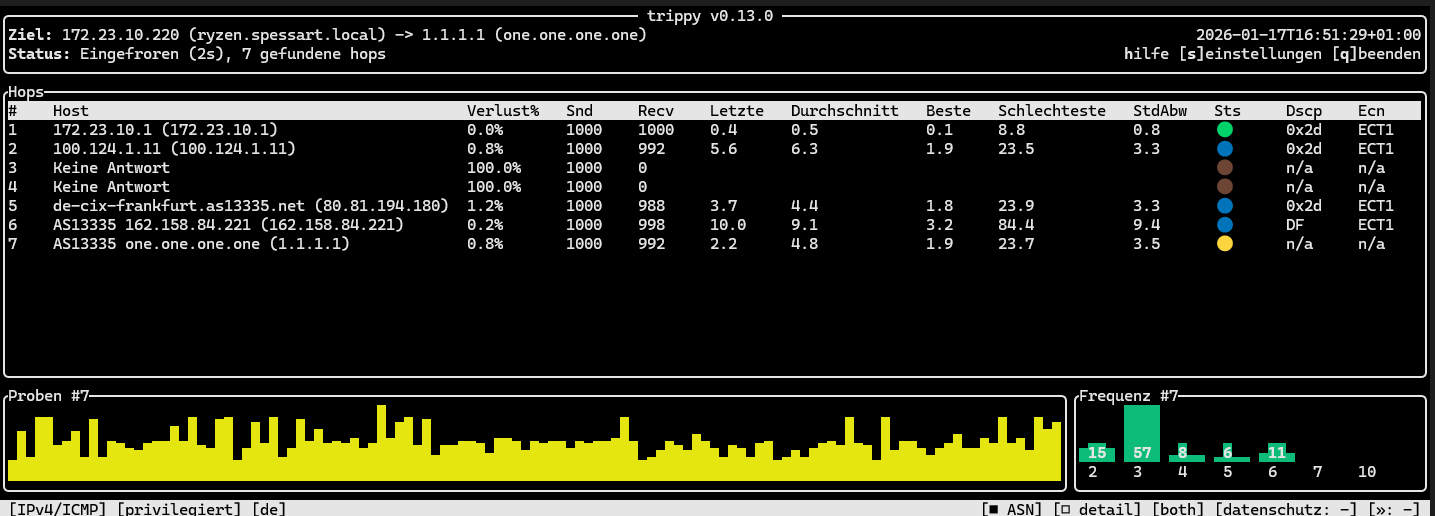Click the green status dot for hop 1

click(1225, 130)
